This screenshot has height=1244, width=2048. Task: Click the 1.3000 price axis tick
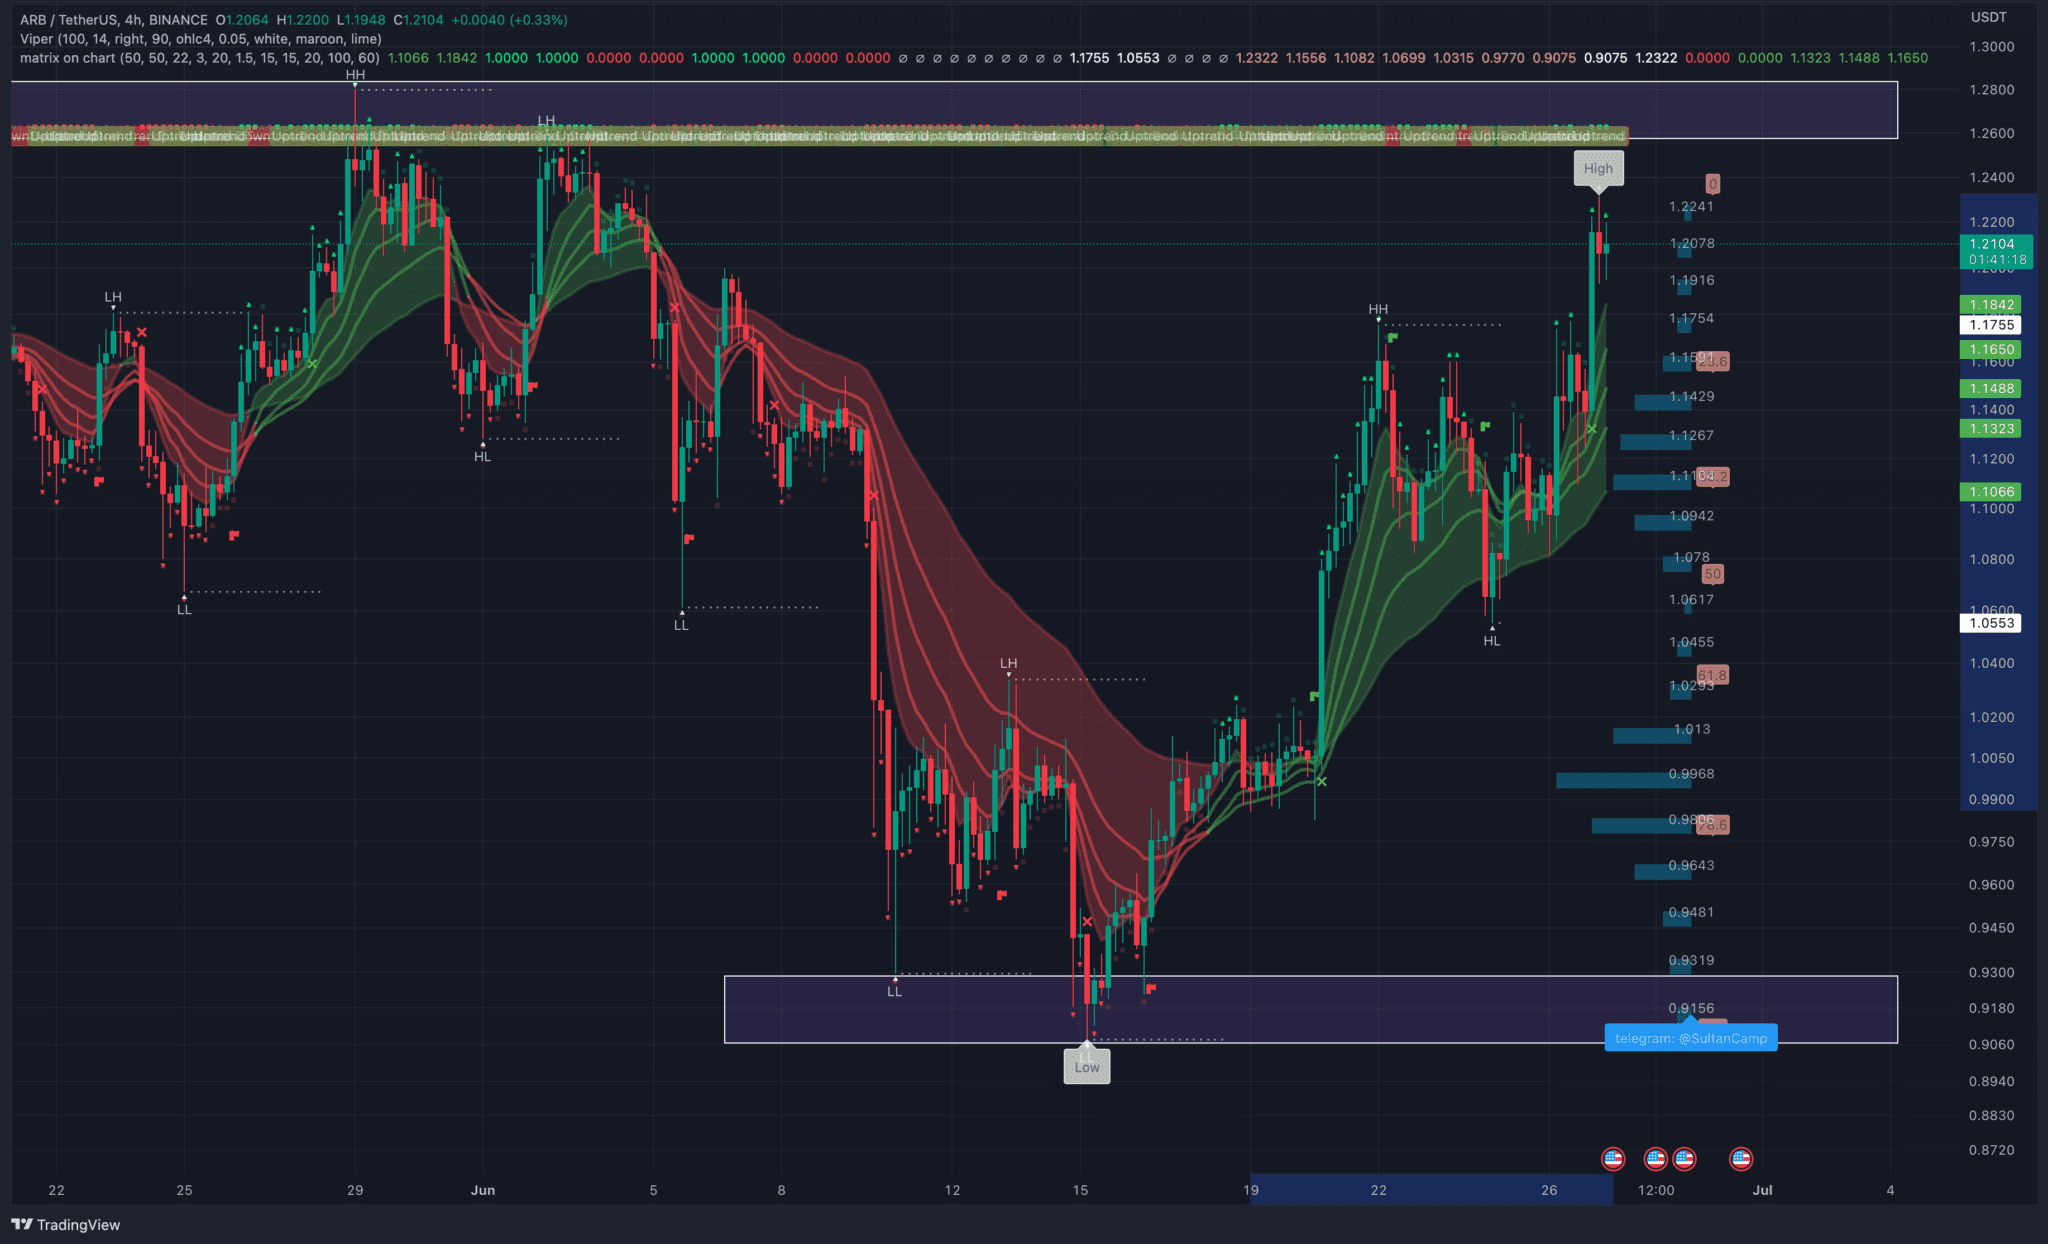pos(1991,47)
